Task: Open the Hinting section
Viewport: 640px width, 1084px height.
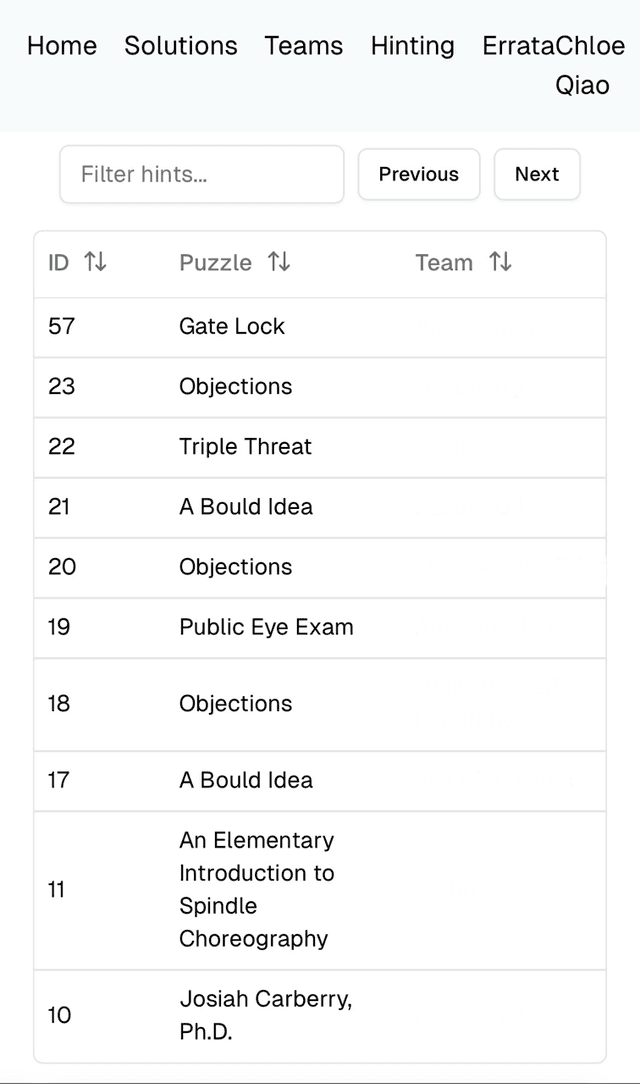Action: (412, 46)
